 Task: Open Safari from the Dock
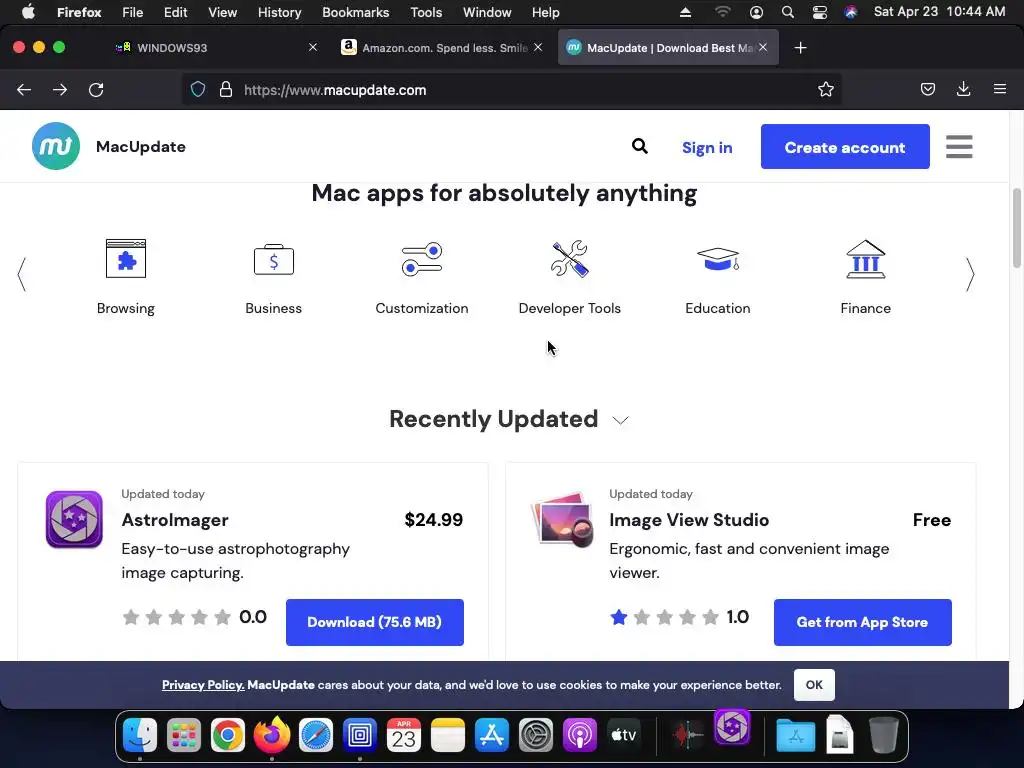tap(315, 735)
